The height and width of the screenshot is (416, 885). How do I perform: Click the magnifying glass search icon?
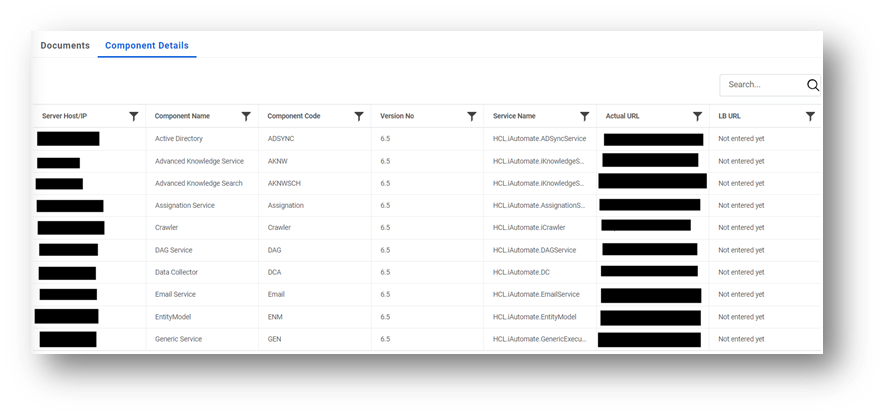[x=813, y=85]
